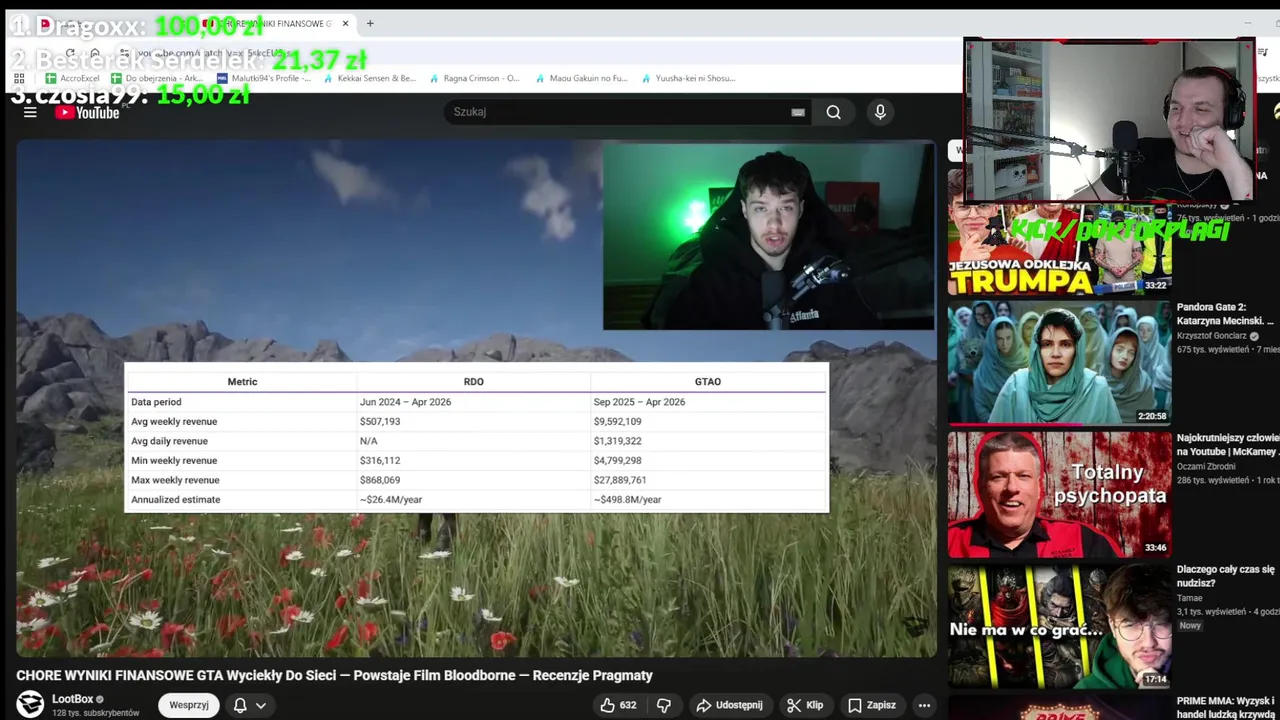
Task: Start voice search with microphone icon
Action: (x=880, y=112)
